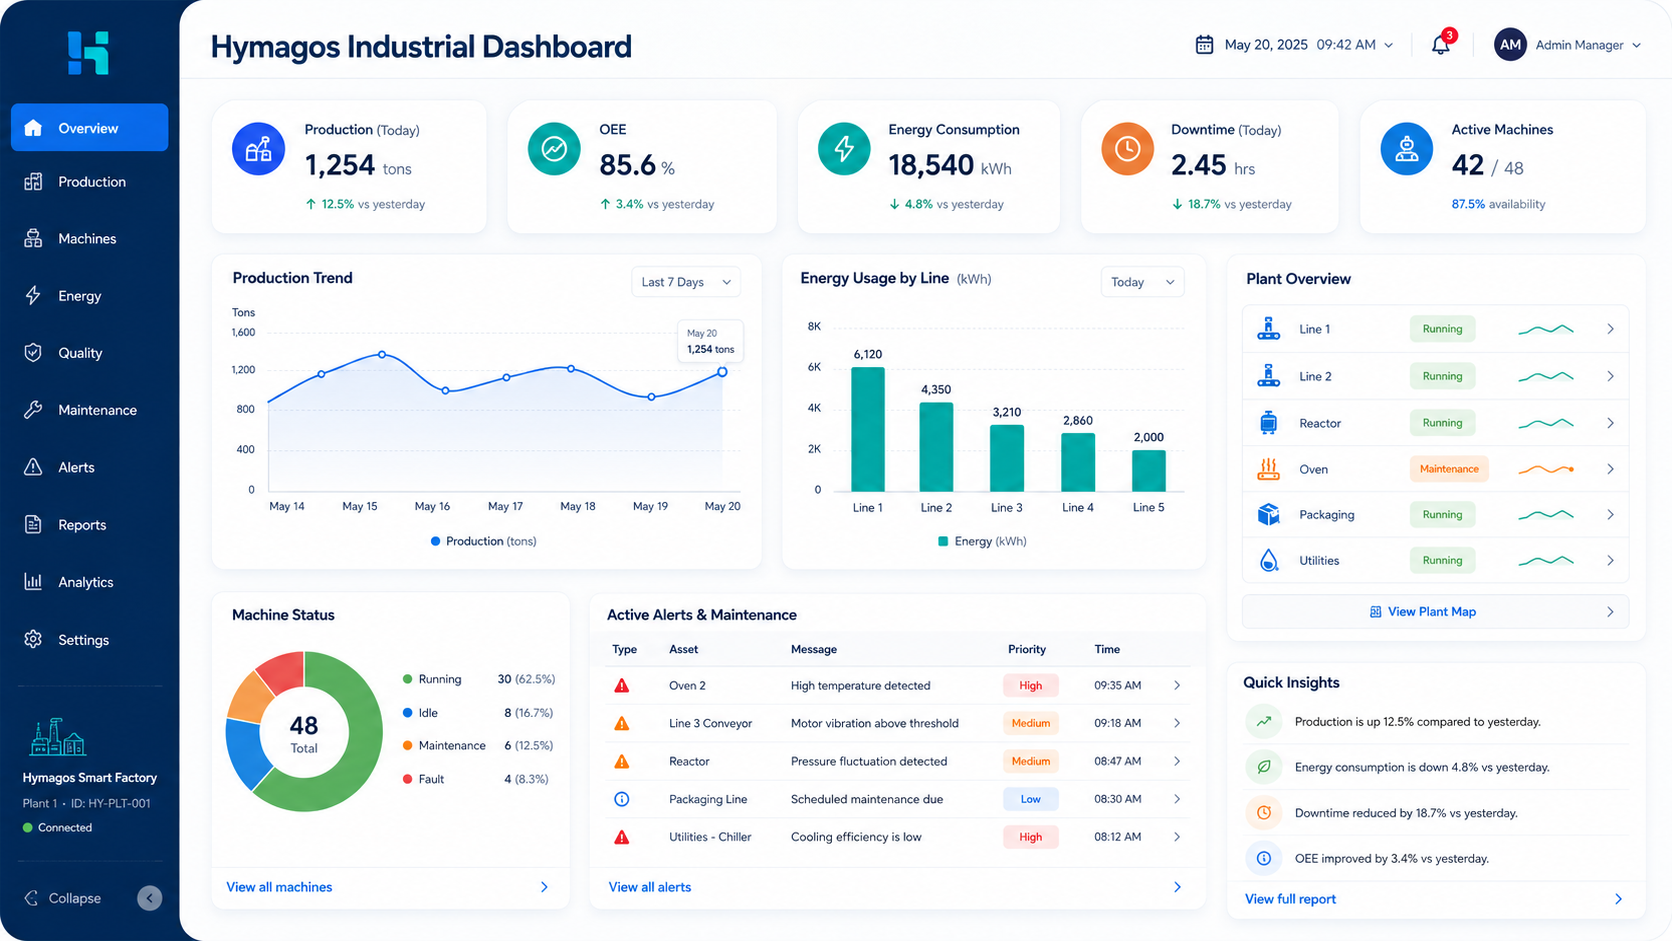Image resolution: width=1672 pixels, height=941 pixels.
Task: Click the Active Machines robot icon
Action: [x=1407, y=149]
